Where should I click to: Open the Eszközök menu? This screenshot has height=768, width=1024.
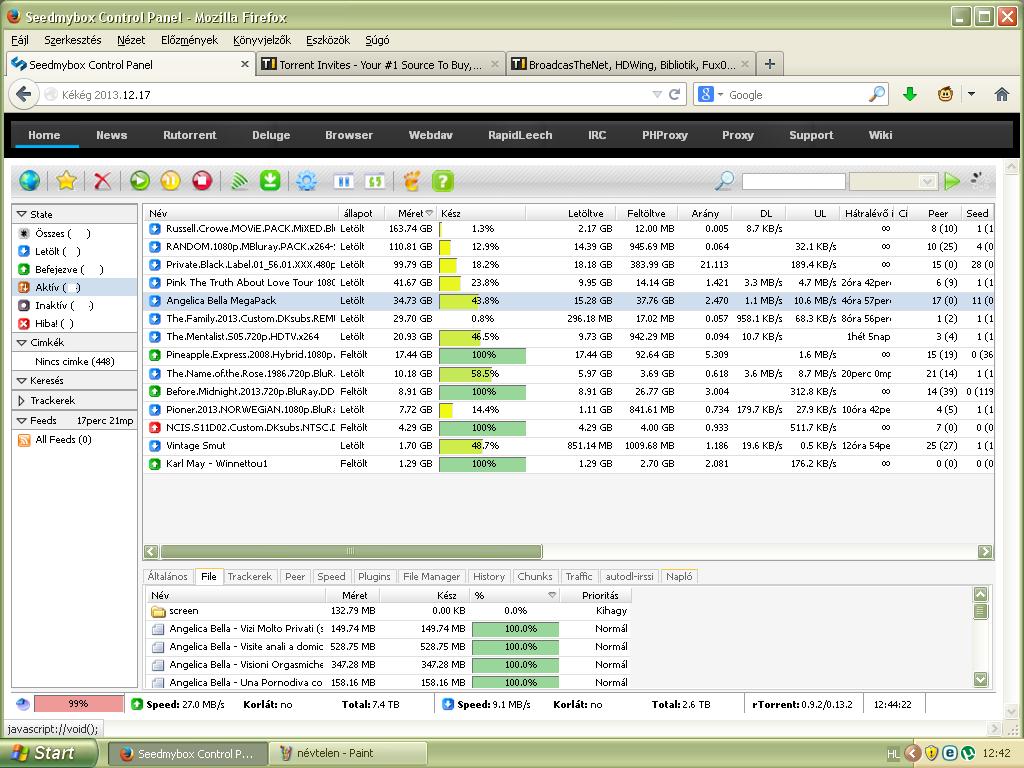pos(328,40)
